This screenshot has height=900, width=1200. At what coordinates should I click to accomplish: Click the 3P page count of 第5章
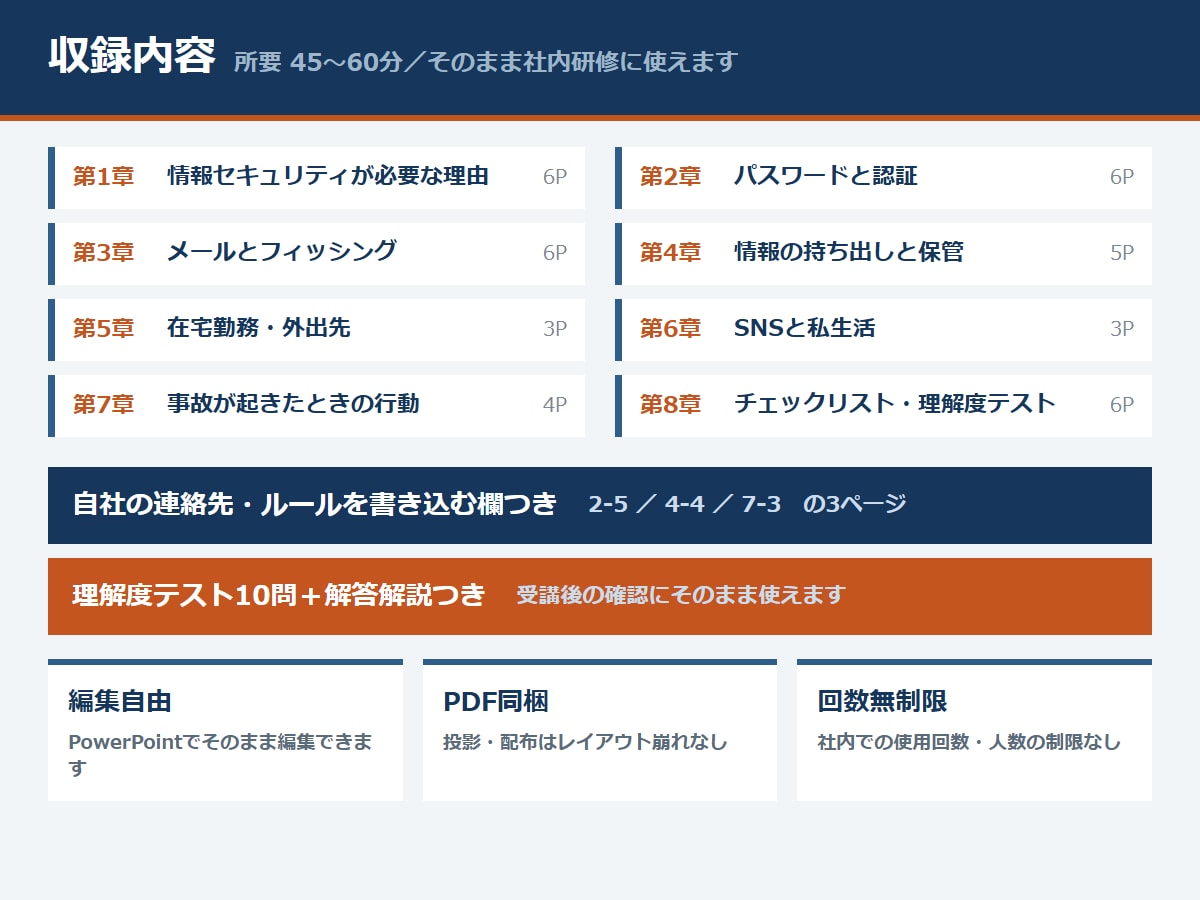tap(555, 329)
